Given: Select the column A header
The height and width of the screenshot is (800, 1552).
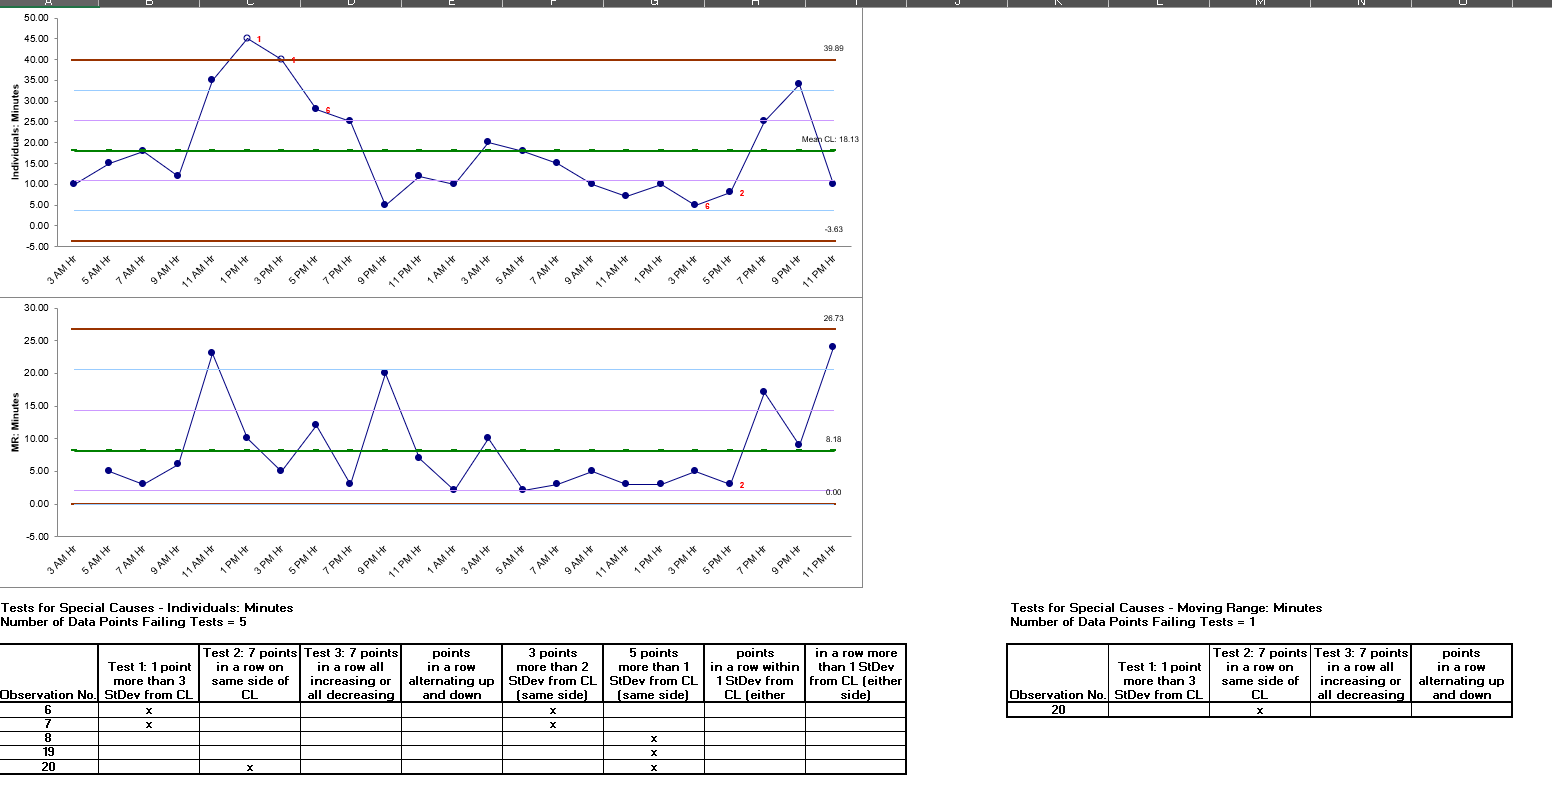Looking at the screenshot, I should pyautogui.click(x=47, y=4).
